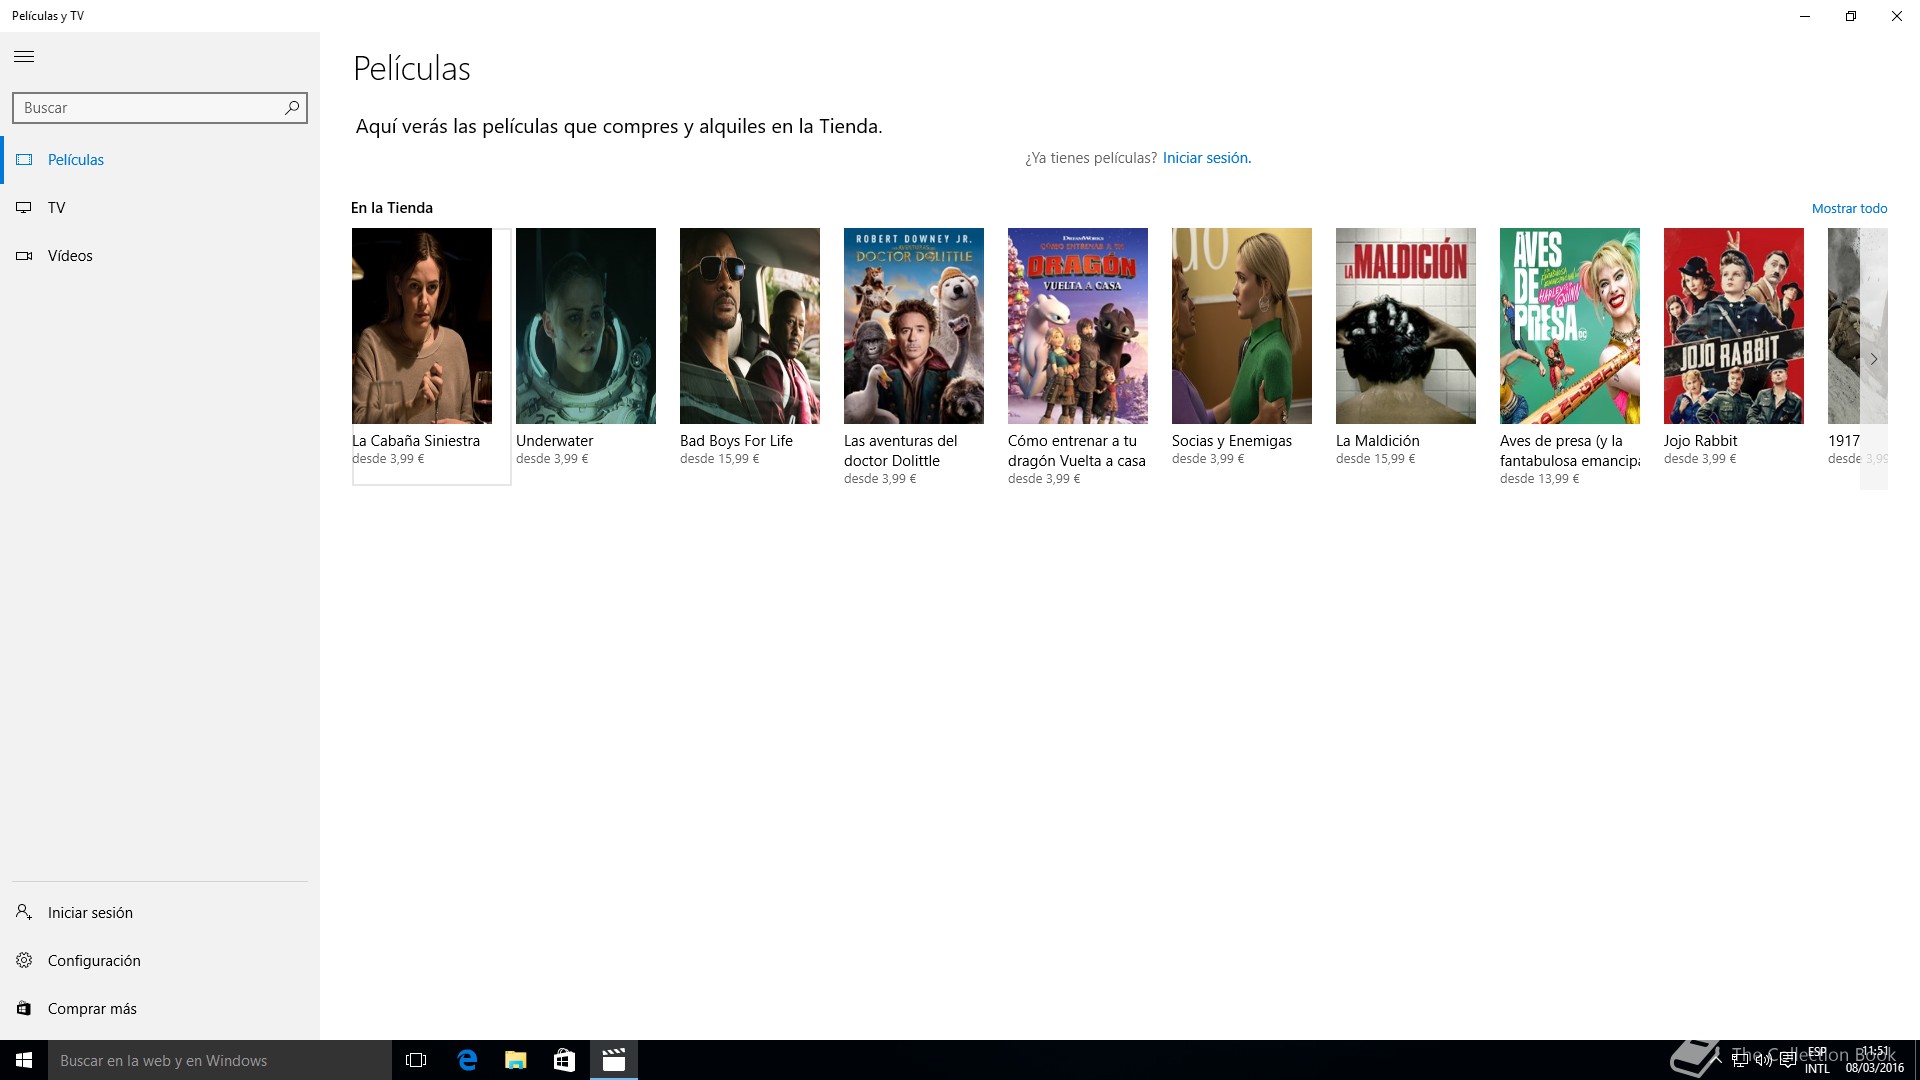Click the Vídeos camera icon in sidebar
1920x1080 pixels.
coord(24,256)
